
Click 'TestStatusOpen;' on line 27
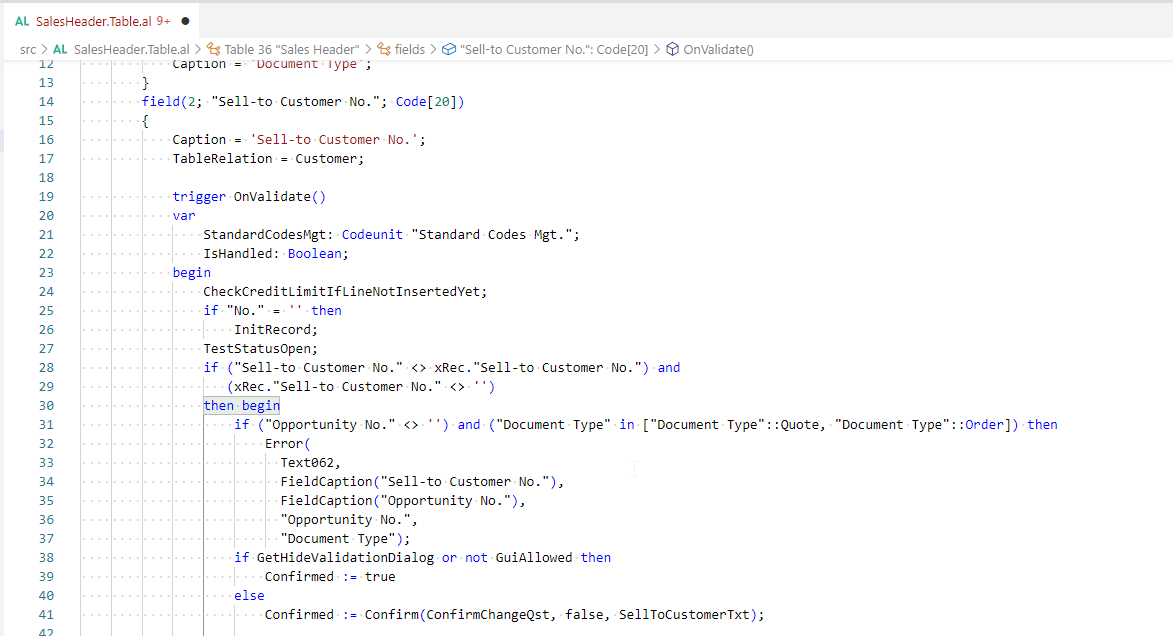tap(260, 349)
